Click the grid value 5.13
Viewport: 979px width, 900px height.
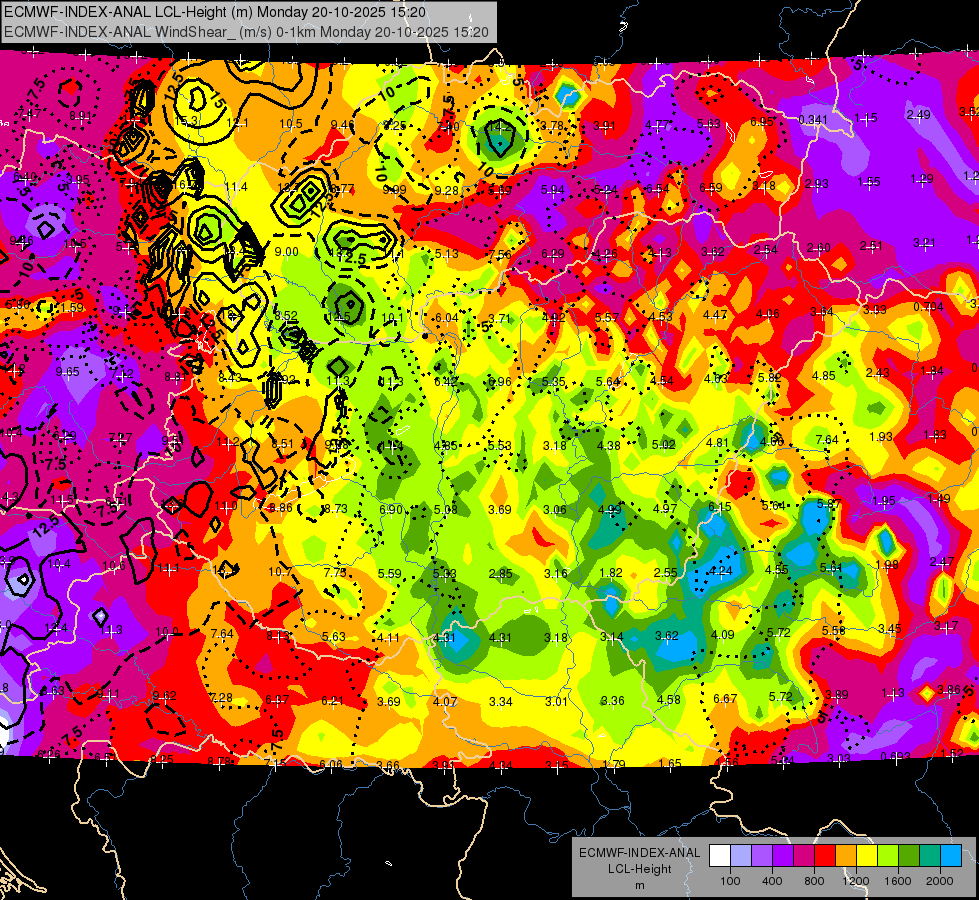coord(447,254)
